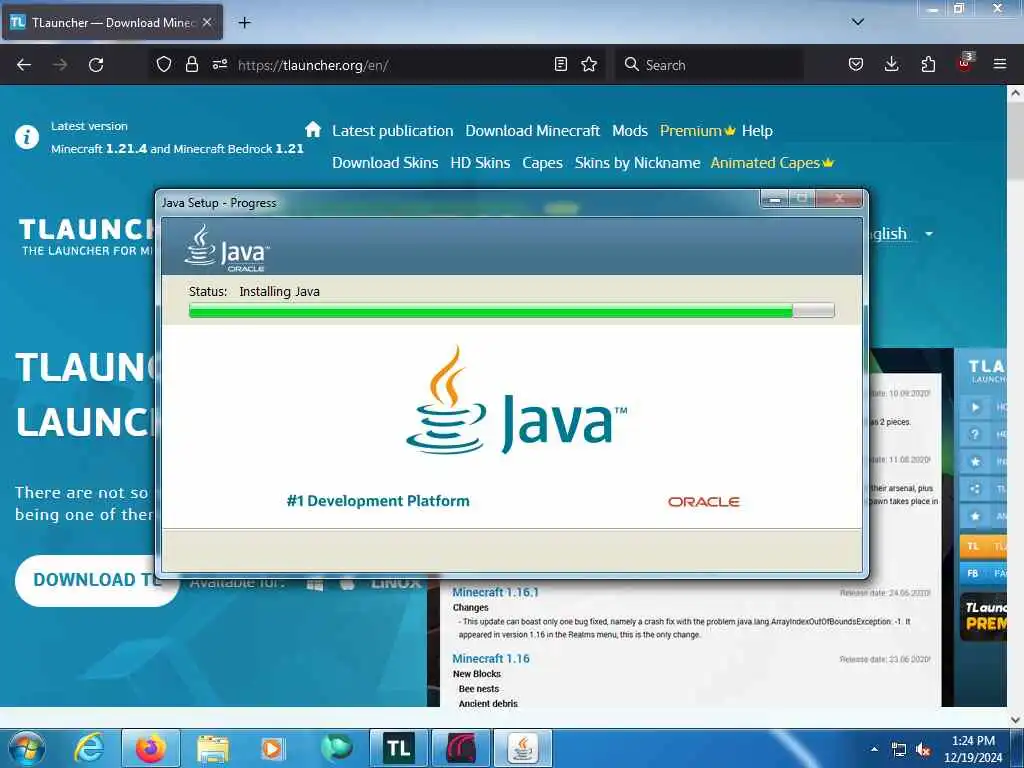Image resolution: width=1024 pixels, height=768 pixels.
Task: Click the question mark icon in sidebar
Action: pyautogui.click(x=974, y=434)
